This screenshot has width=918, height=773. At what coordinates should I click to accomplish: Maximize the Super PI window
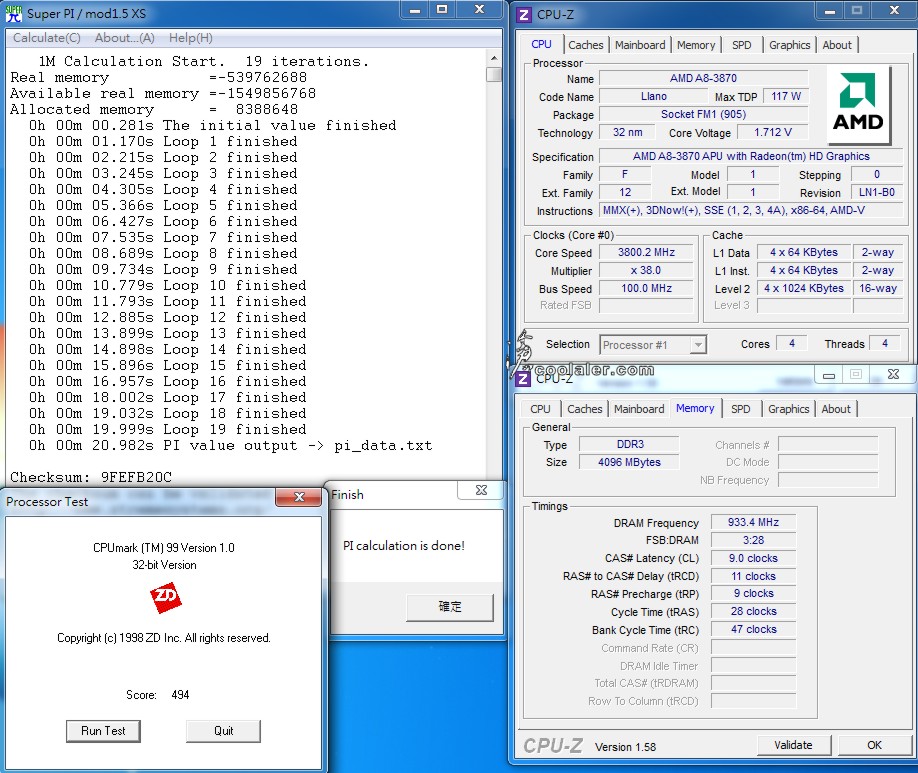click(x=442, y=10)
